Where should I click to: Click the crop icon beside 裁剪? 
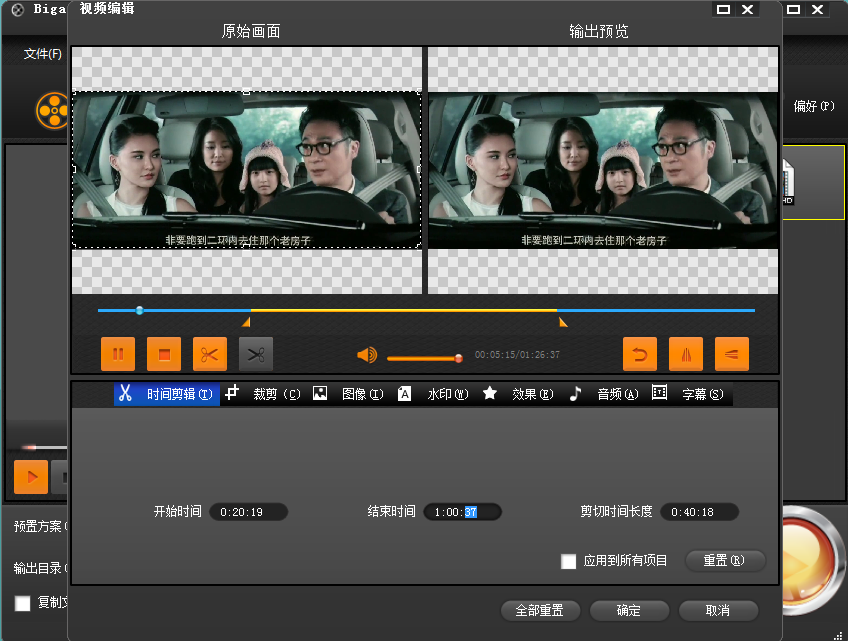click(x=231, y=393)
